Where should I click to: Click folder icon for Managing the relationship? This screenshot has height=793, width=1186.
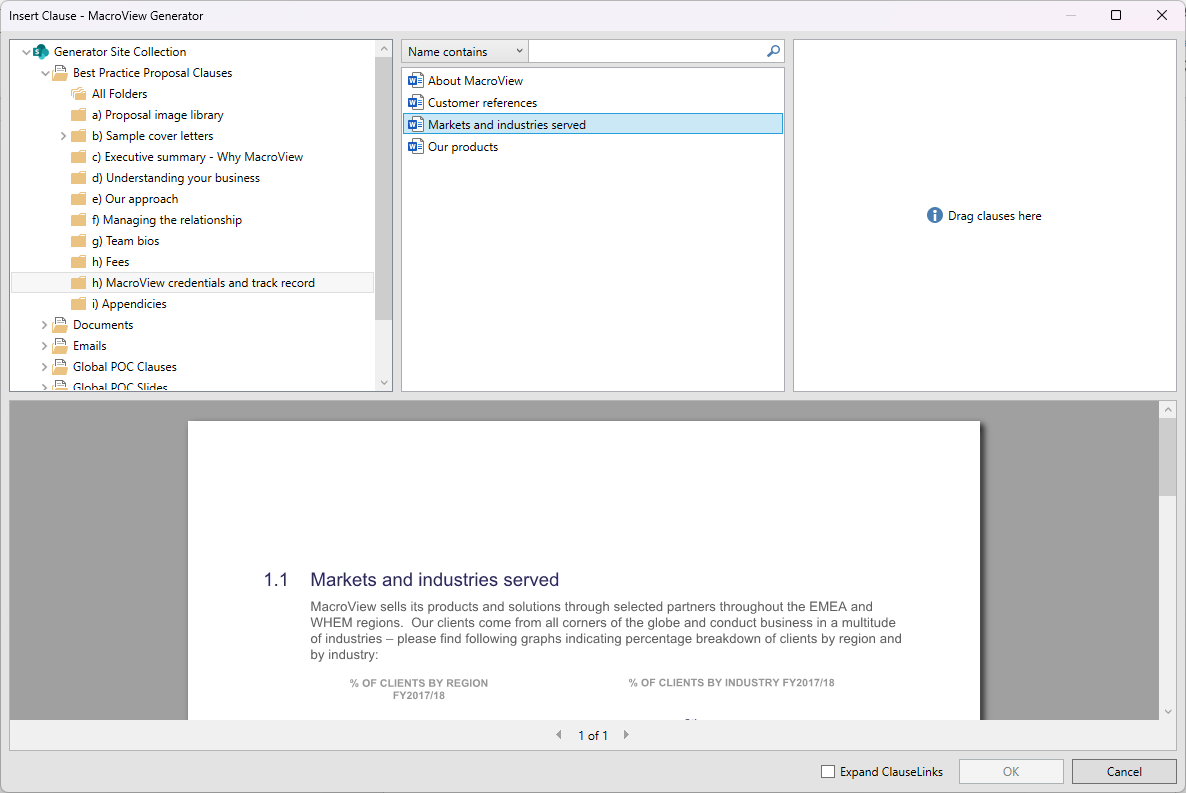[x=79, y=220]
